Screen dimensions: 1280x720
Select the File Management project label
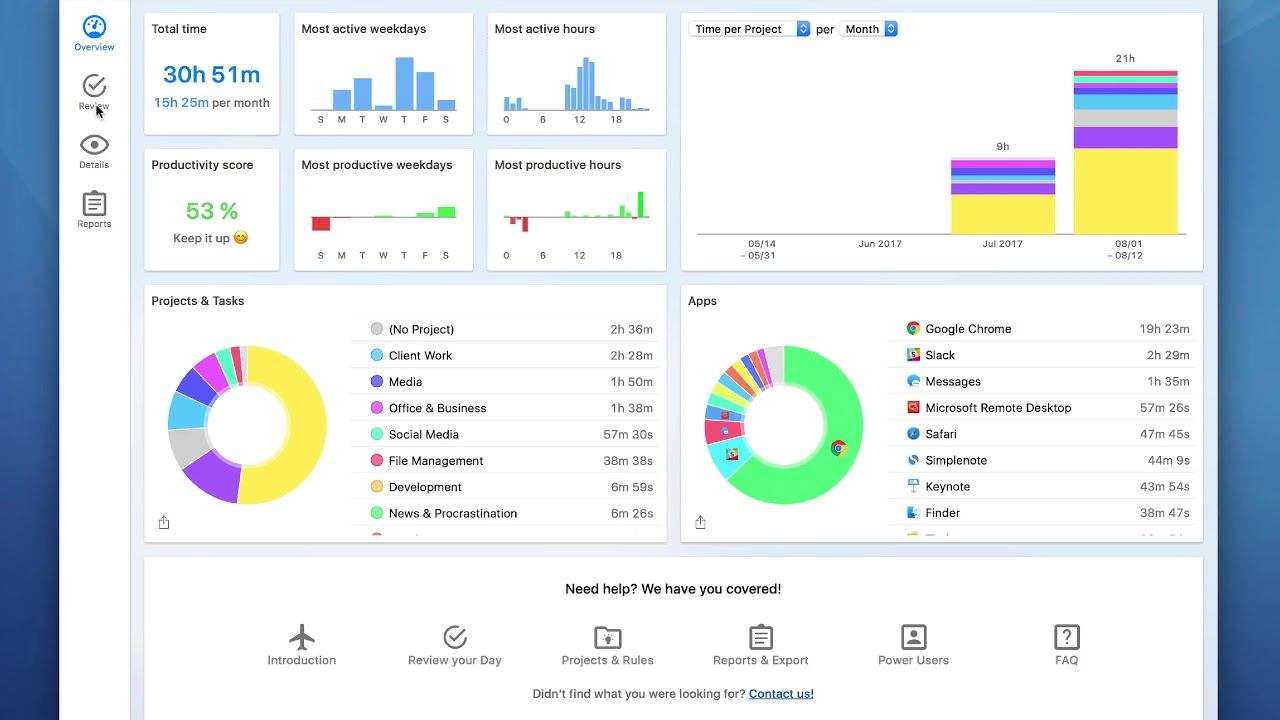436,461
